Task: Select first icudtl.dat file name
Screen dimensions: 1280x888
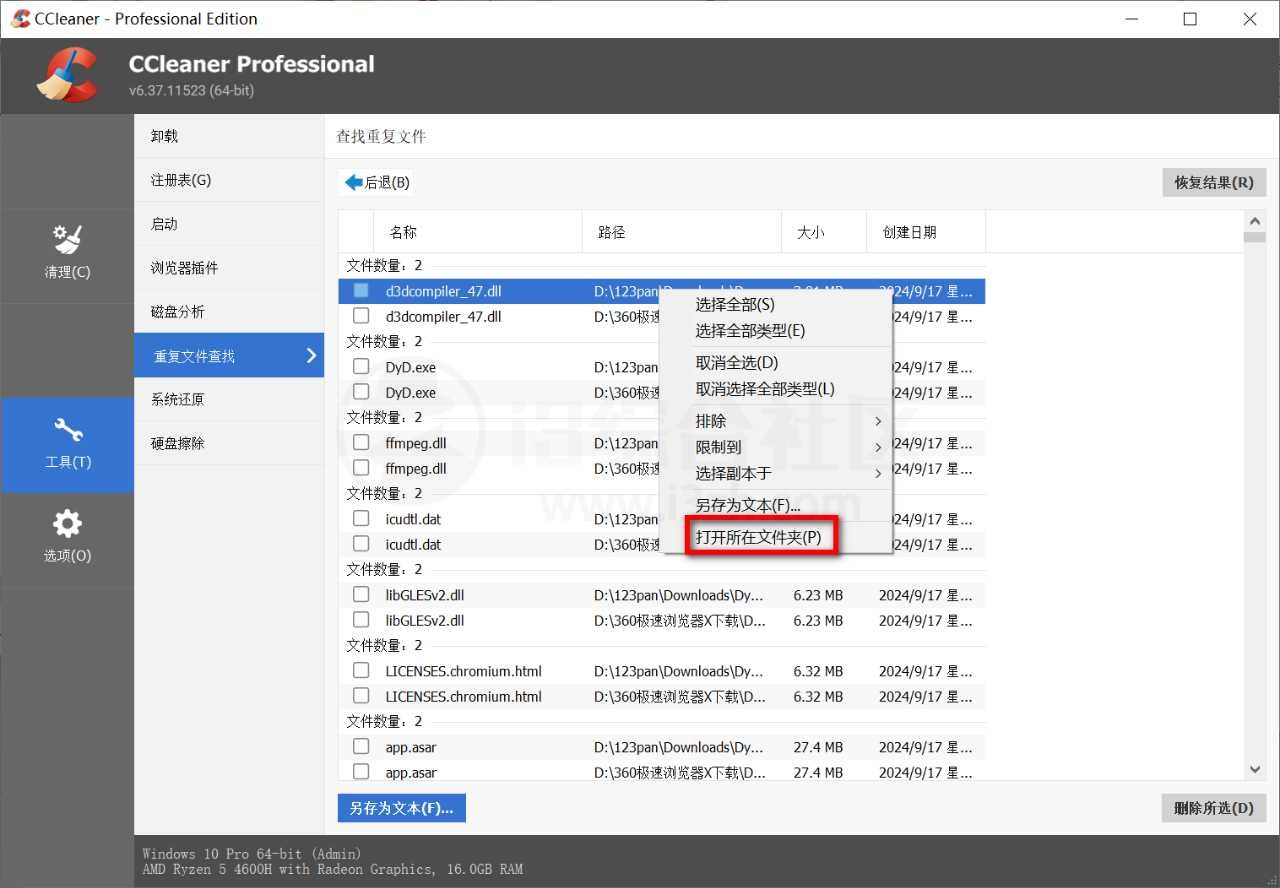Action: click(x=413, y=519)
